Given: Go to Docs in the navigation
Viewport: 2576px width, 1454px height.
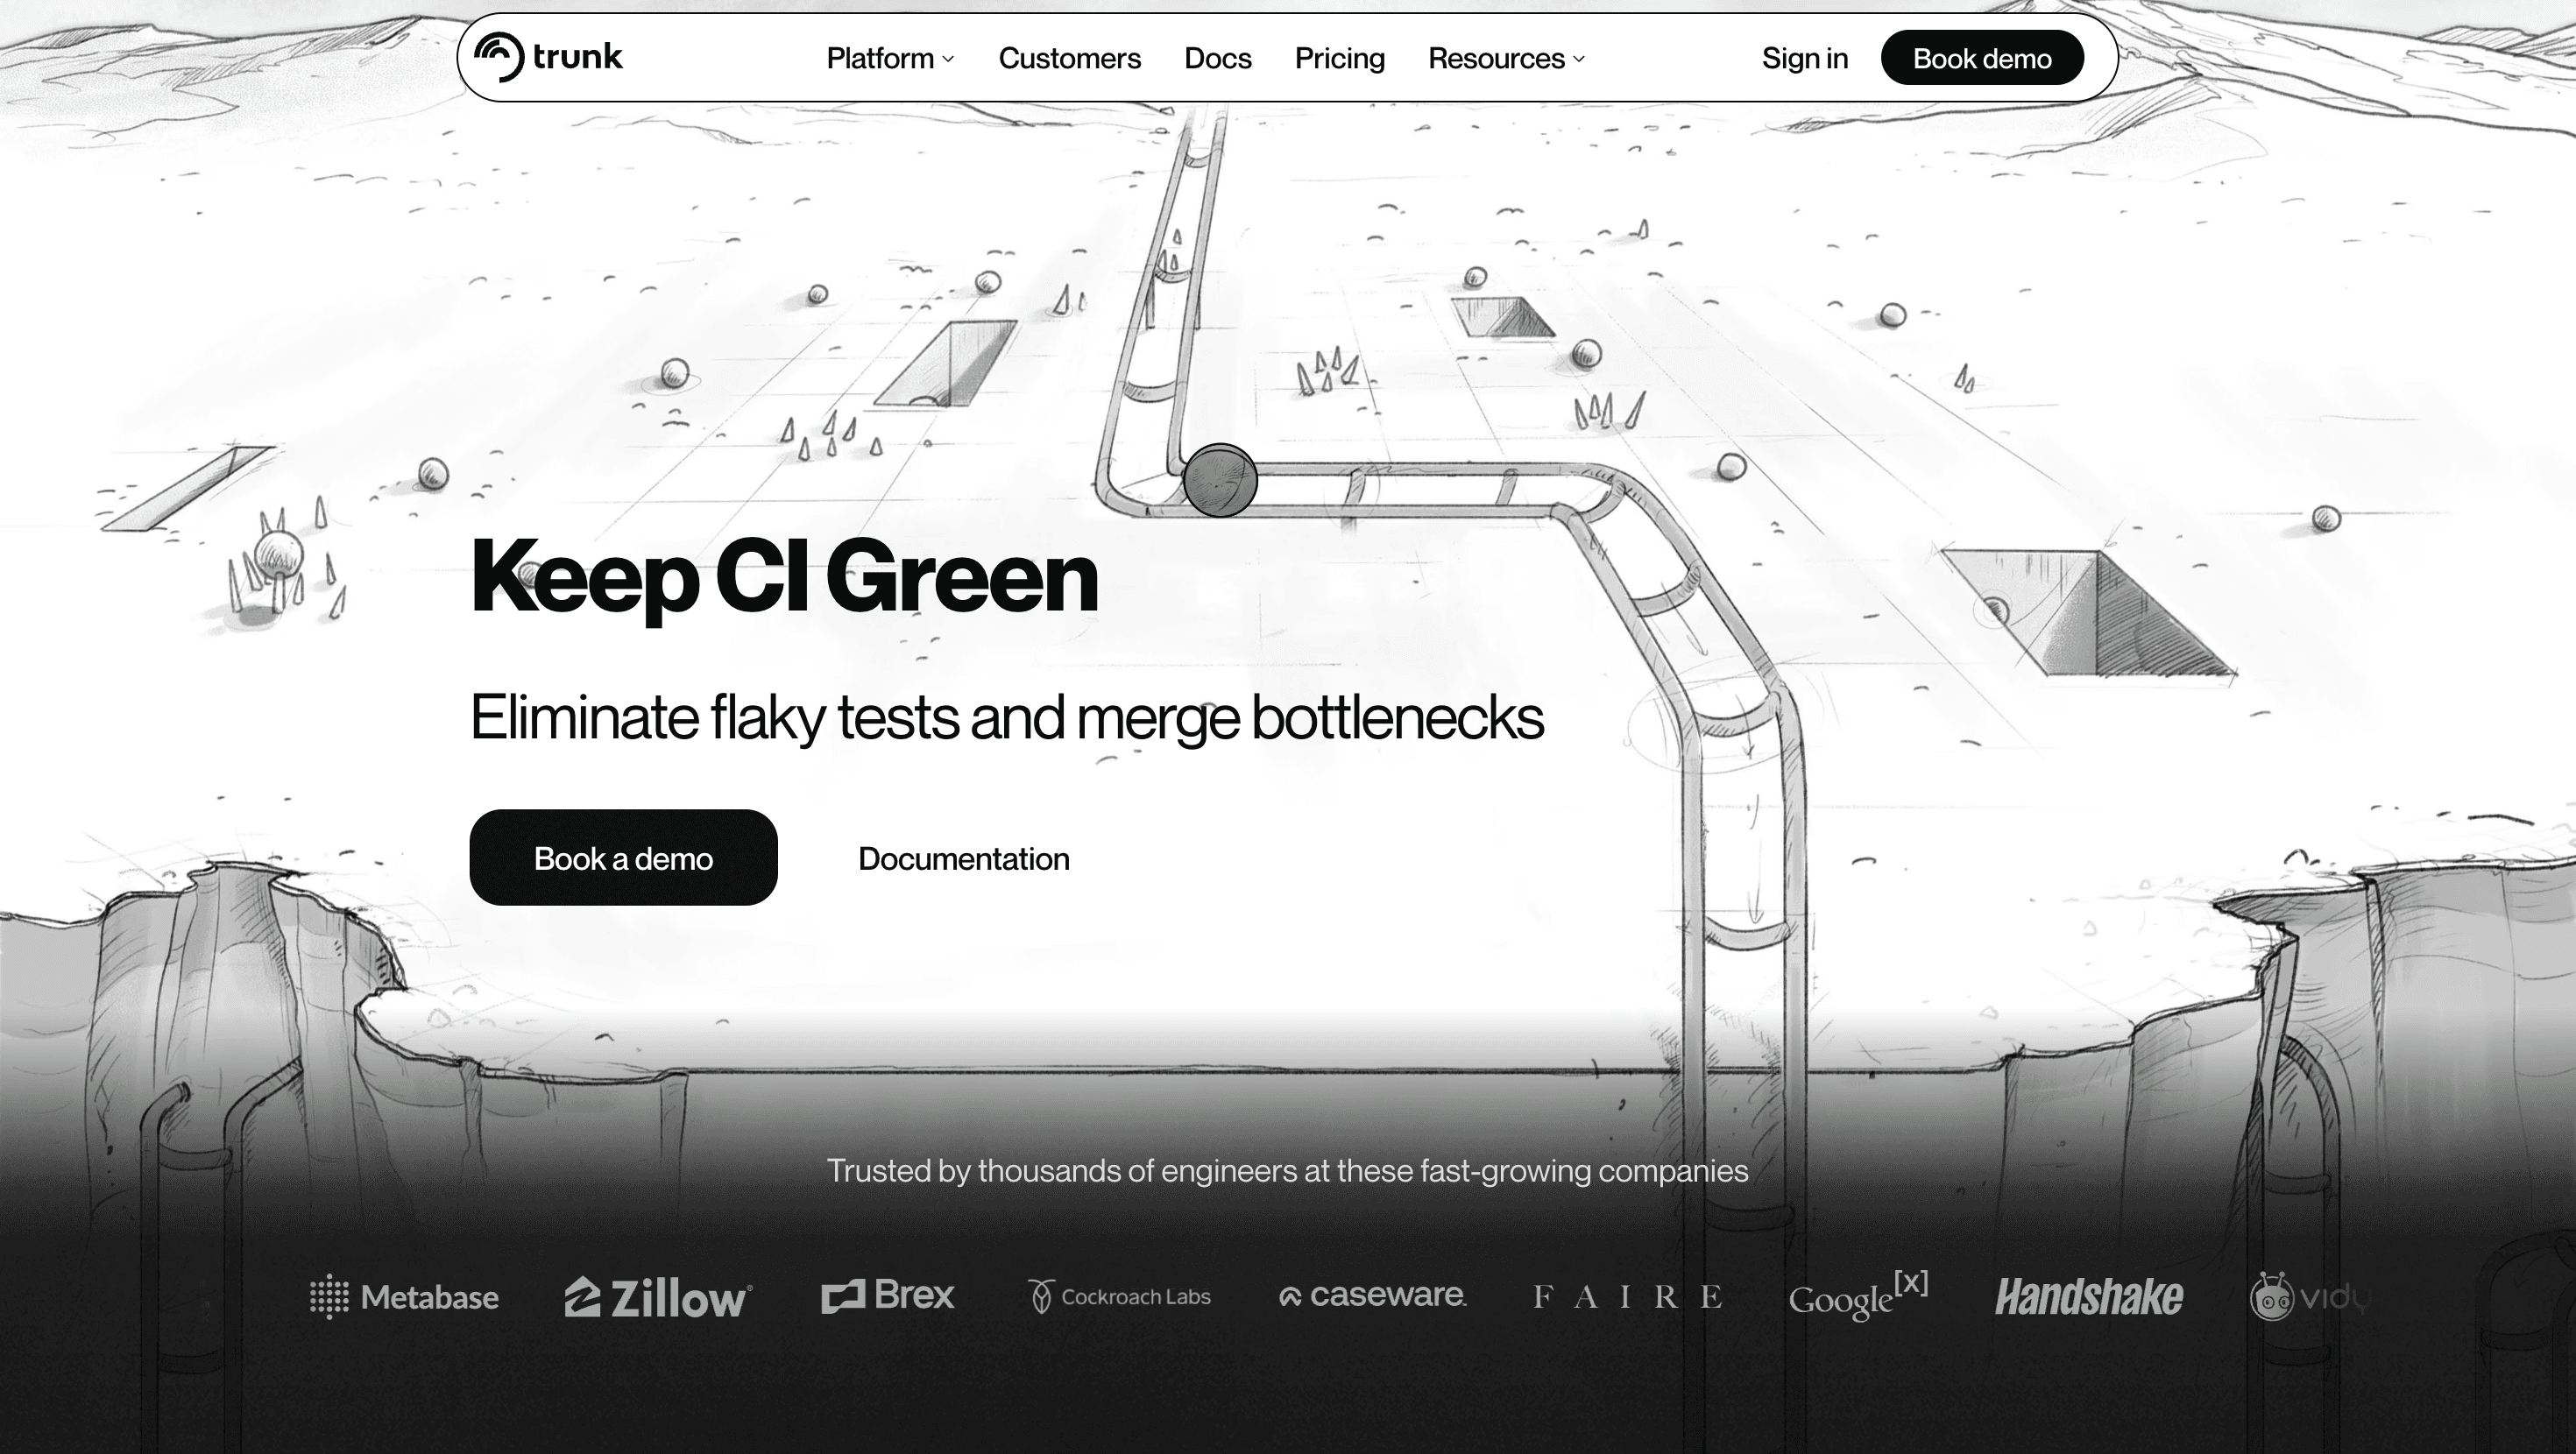Looking at the screenshot, I should 1217,58.
